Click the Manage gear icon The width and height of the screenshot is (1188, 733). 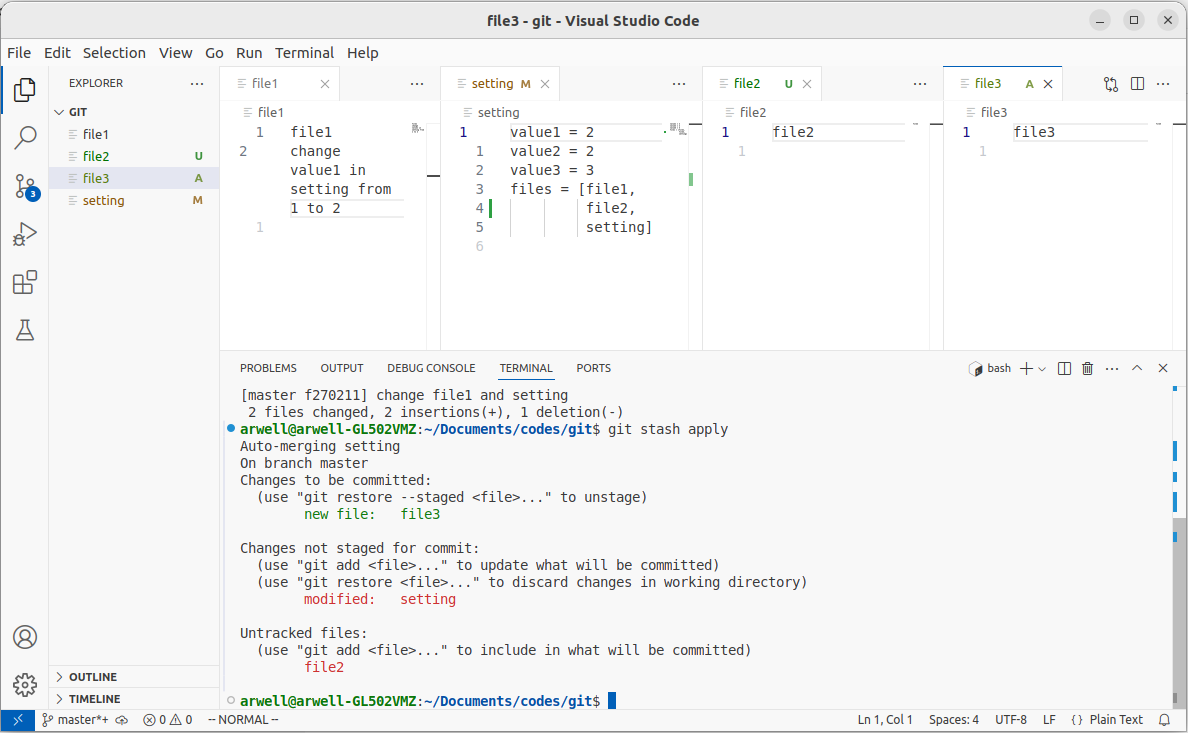point(25,685)
